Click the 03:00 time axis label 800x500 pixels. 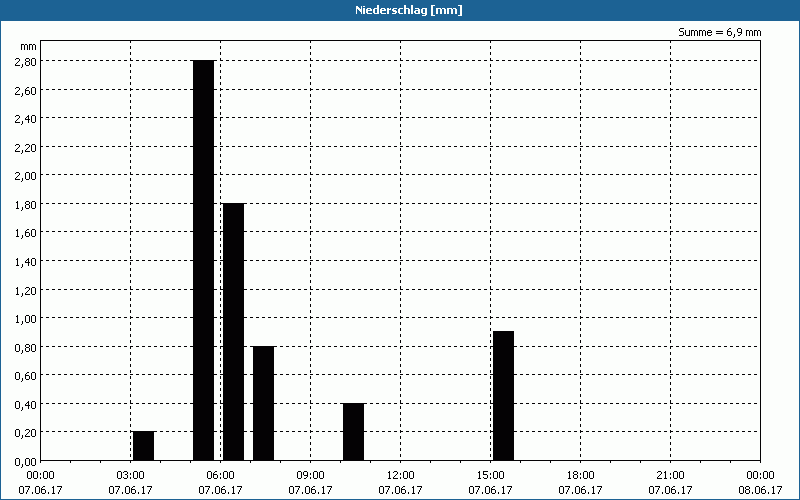click(x=131, y=476)
